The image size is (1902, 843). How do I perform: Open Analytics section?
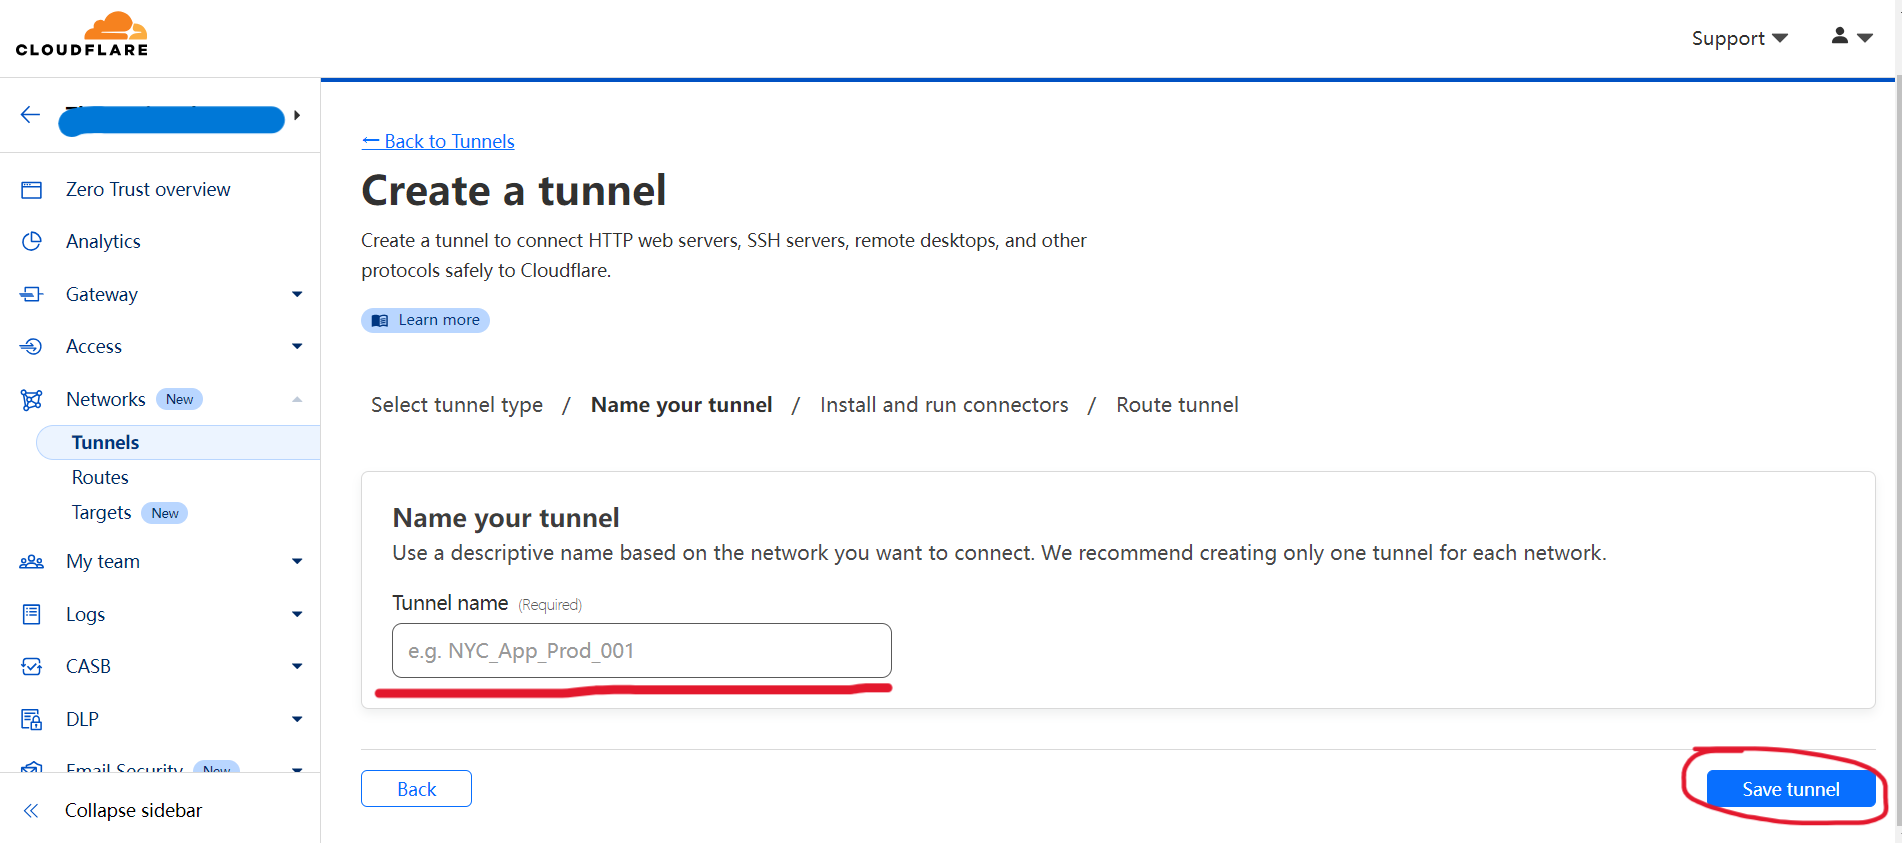103,242
